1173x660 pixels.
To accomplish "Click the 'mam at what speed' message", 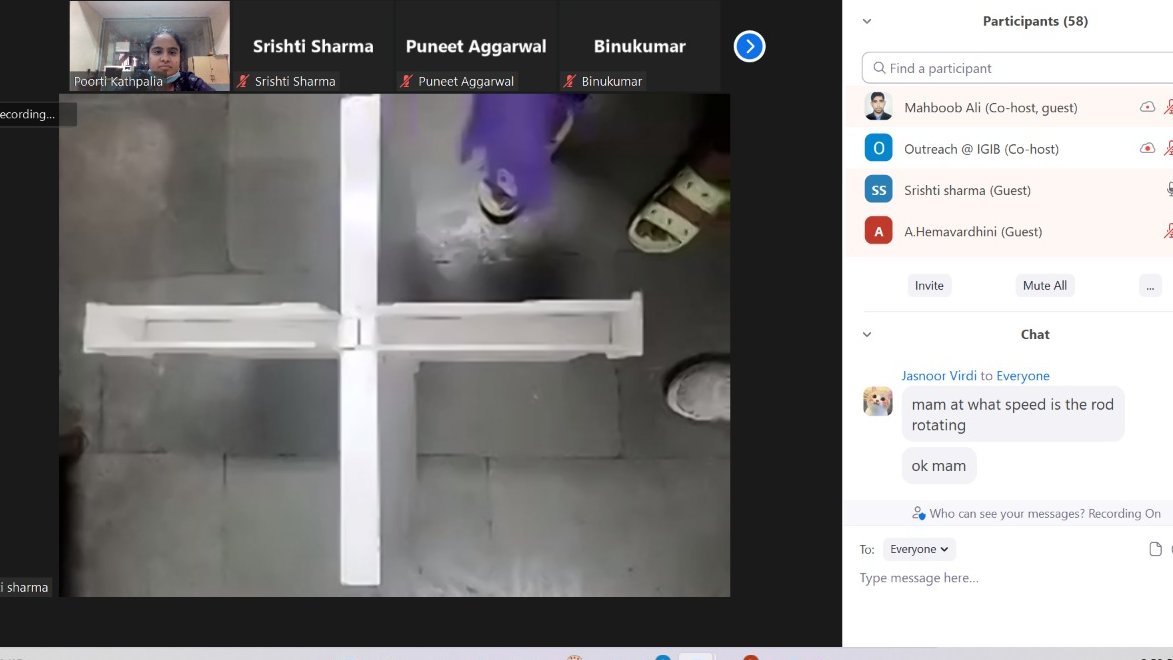I will (x=1013, y=415).
